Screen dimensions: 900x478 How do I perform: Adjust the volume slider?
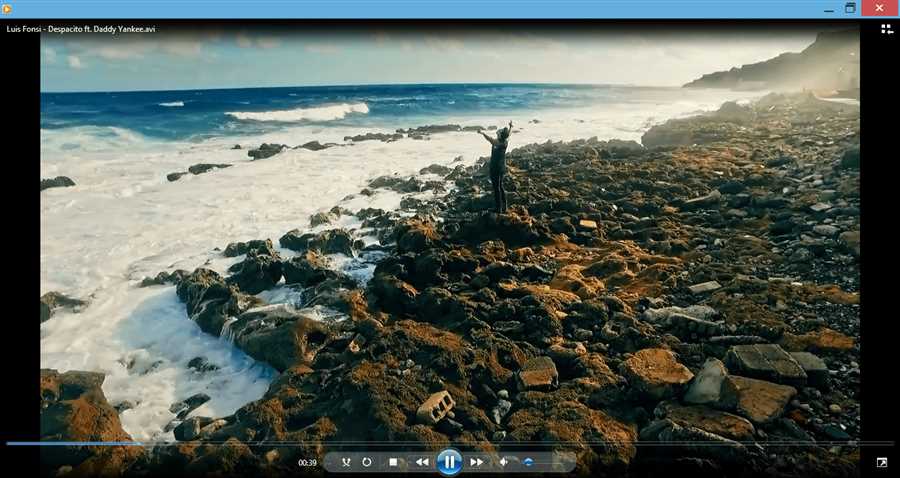[x=540, y=462]
